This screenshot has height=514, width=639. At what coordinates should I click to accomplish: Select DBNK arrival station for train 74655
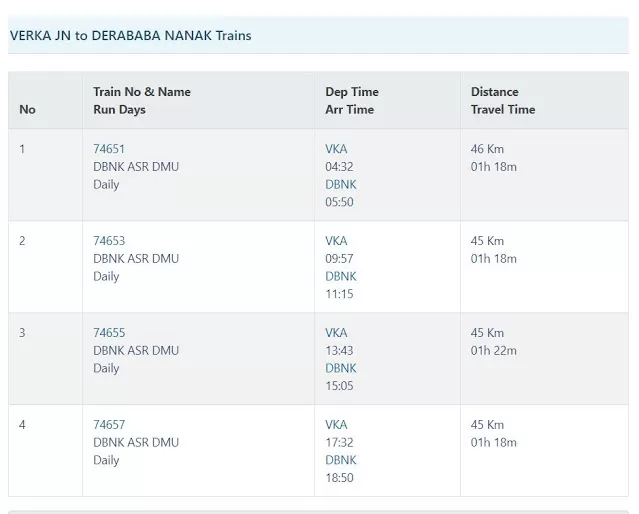[x=340, y=369]
